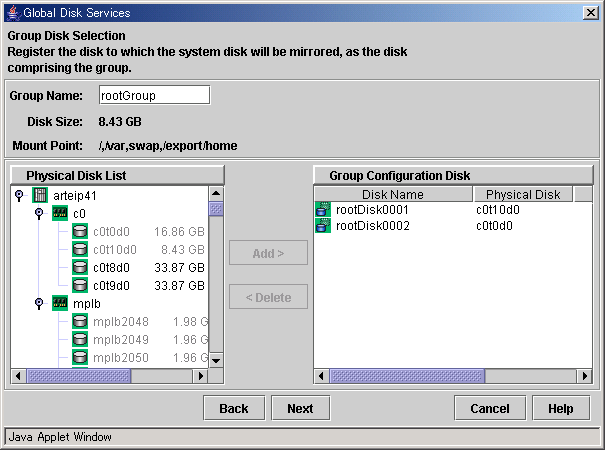The width and height of the screenshot is (605, 450).
Task: Click the c0t10d0 cell in group table
Action: tap(498, 210)
